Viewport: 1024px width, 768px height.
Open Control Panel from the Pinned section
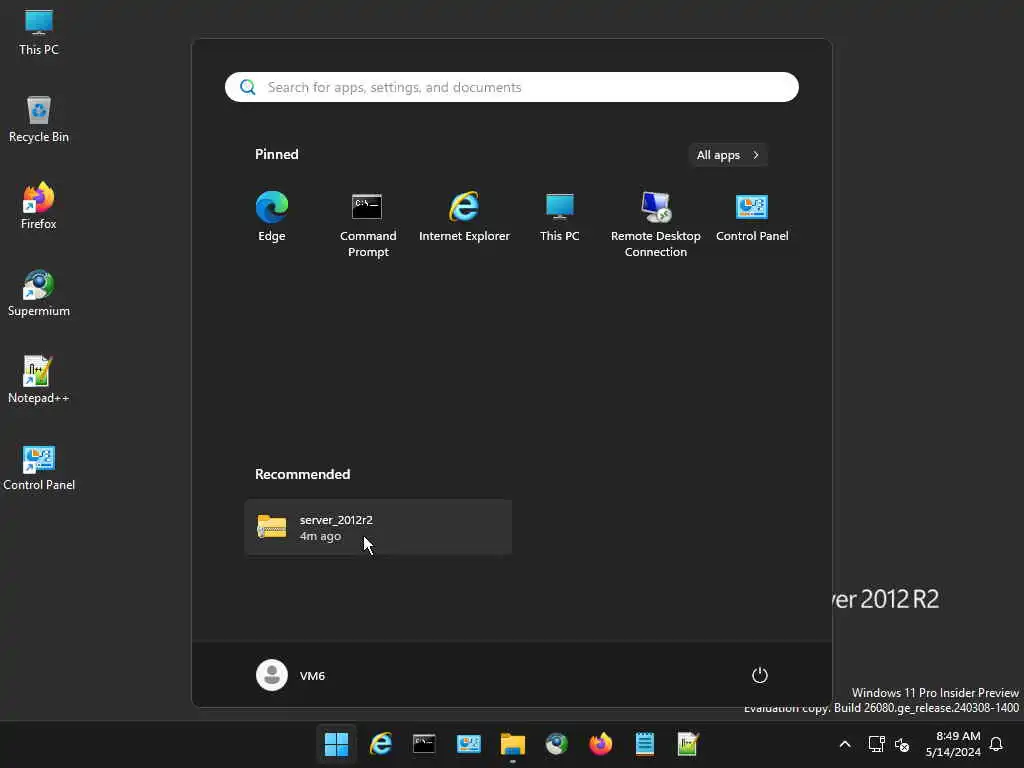click(x=752, y=217)
